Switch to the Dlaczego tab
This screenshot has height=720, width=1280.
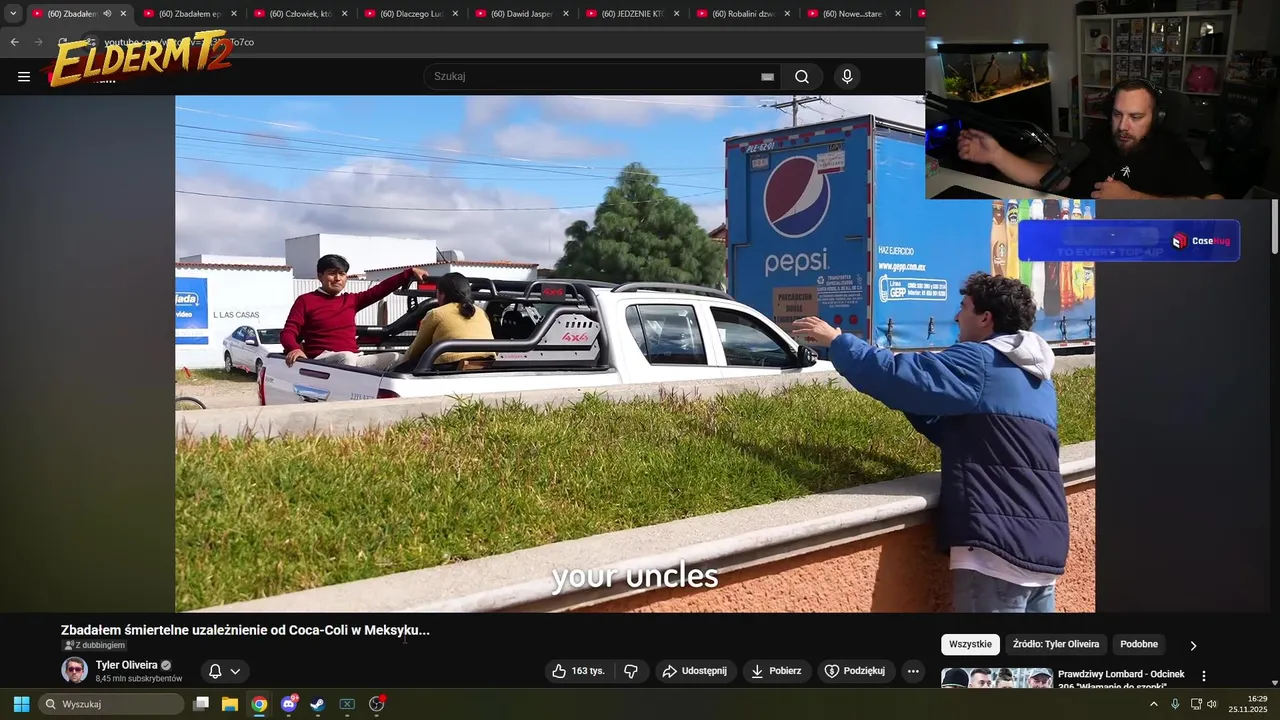pos(410,14)
